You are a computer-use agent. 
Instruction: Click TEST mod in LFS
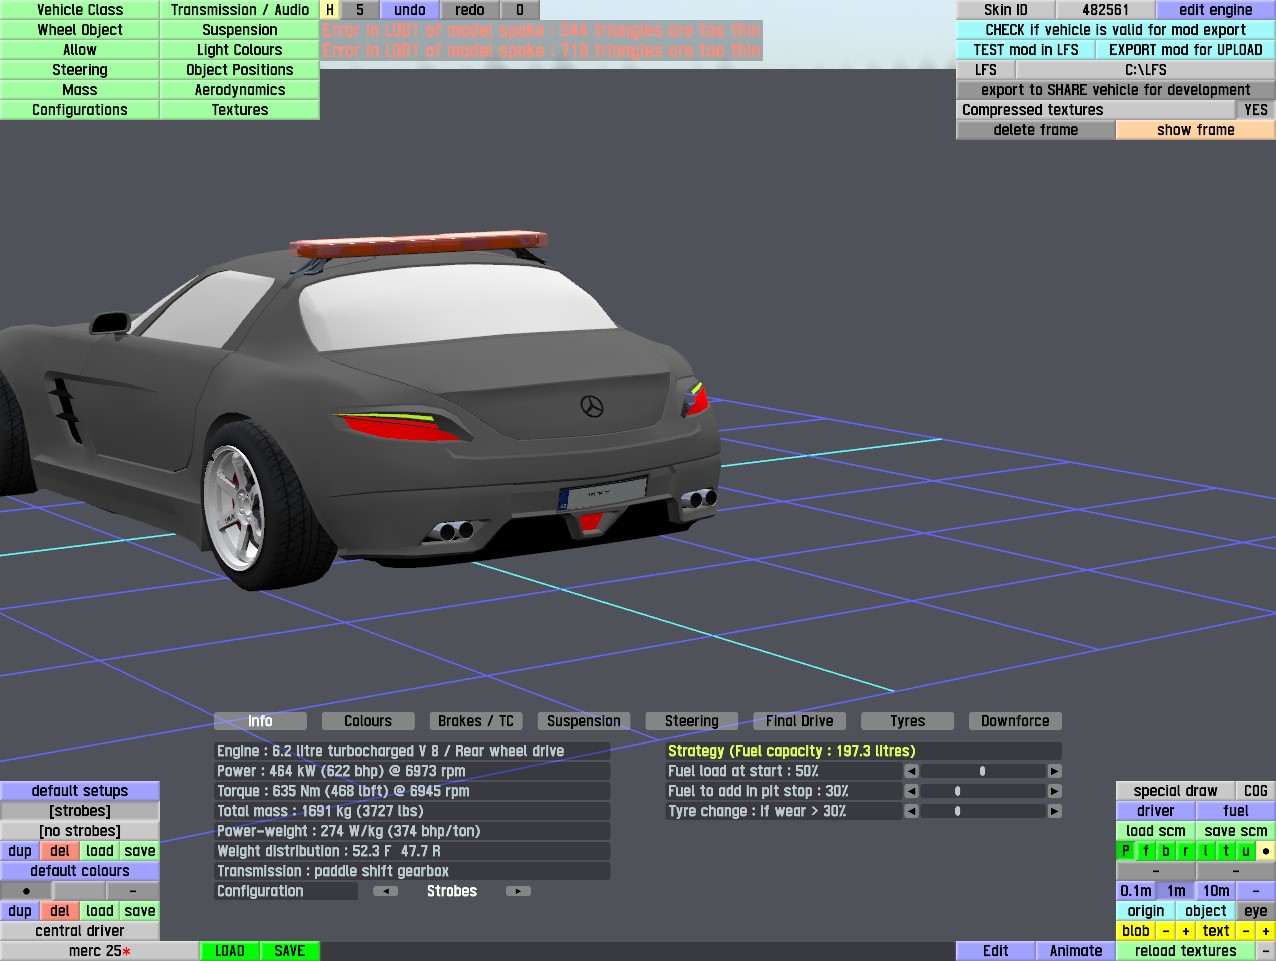tap(1026, 50)
